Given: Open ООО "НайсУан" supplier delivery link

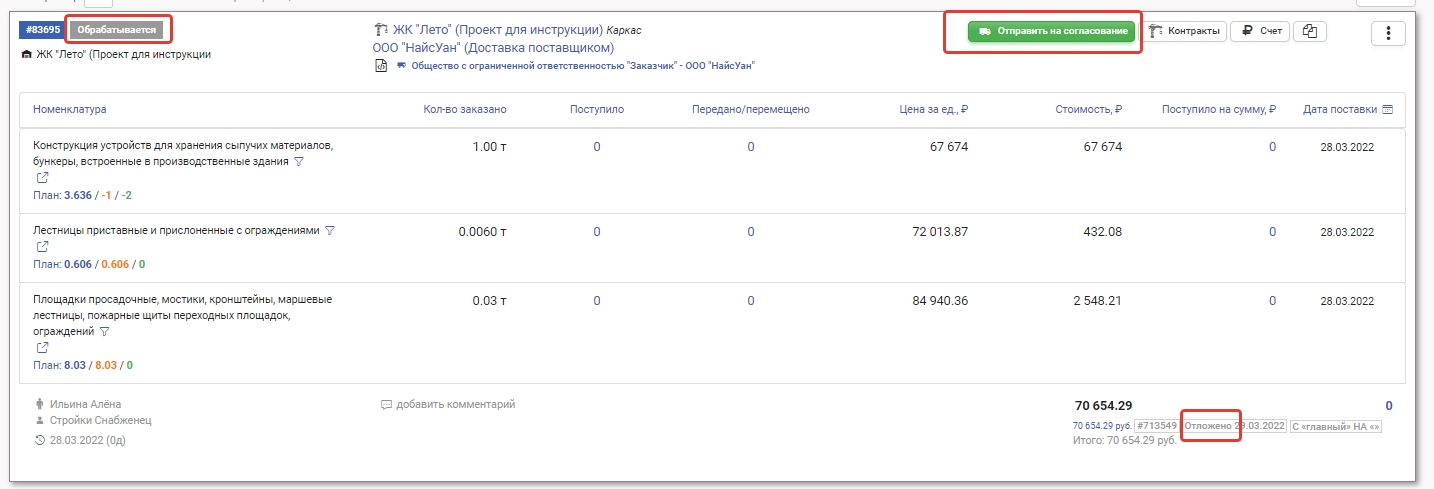Looking at the screenshot, I should [493, 47].
